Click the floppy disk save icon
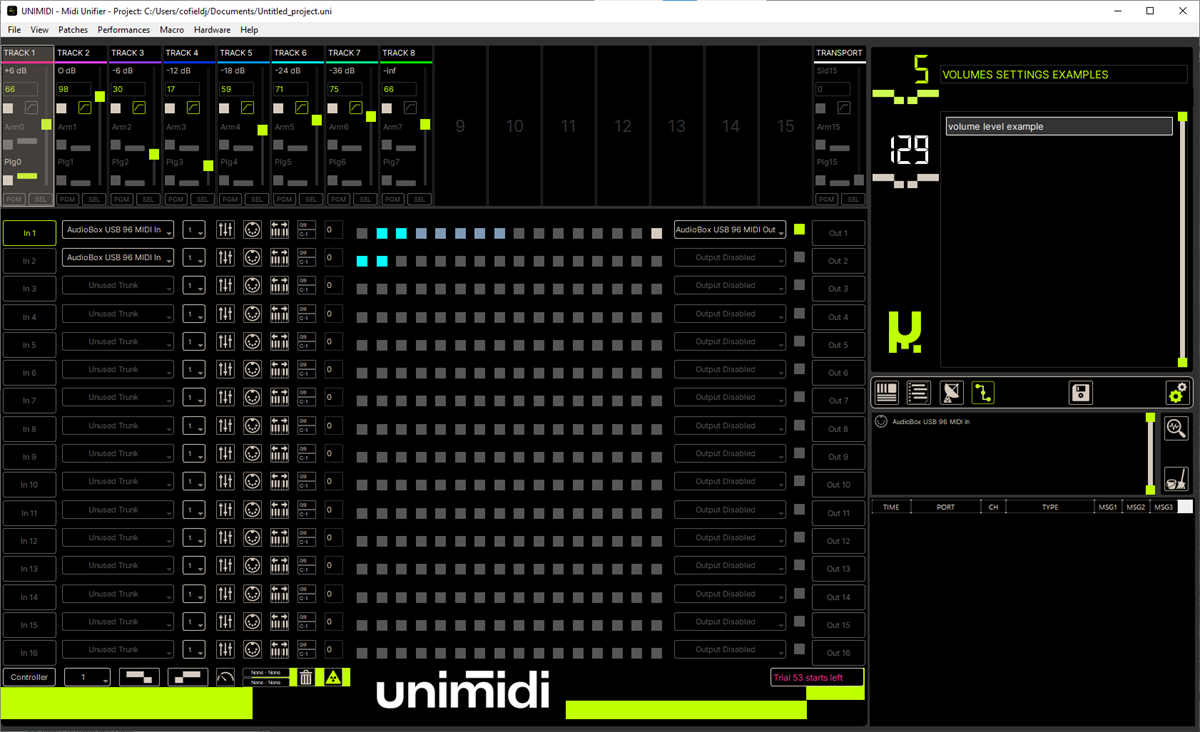The image size is (1200, 732). click(1080, 392)
